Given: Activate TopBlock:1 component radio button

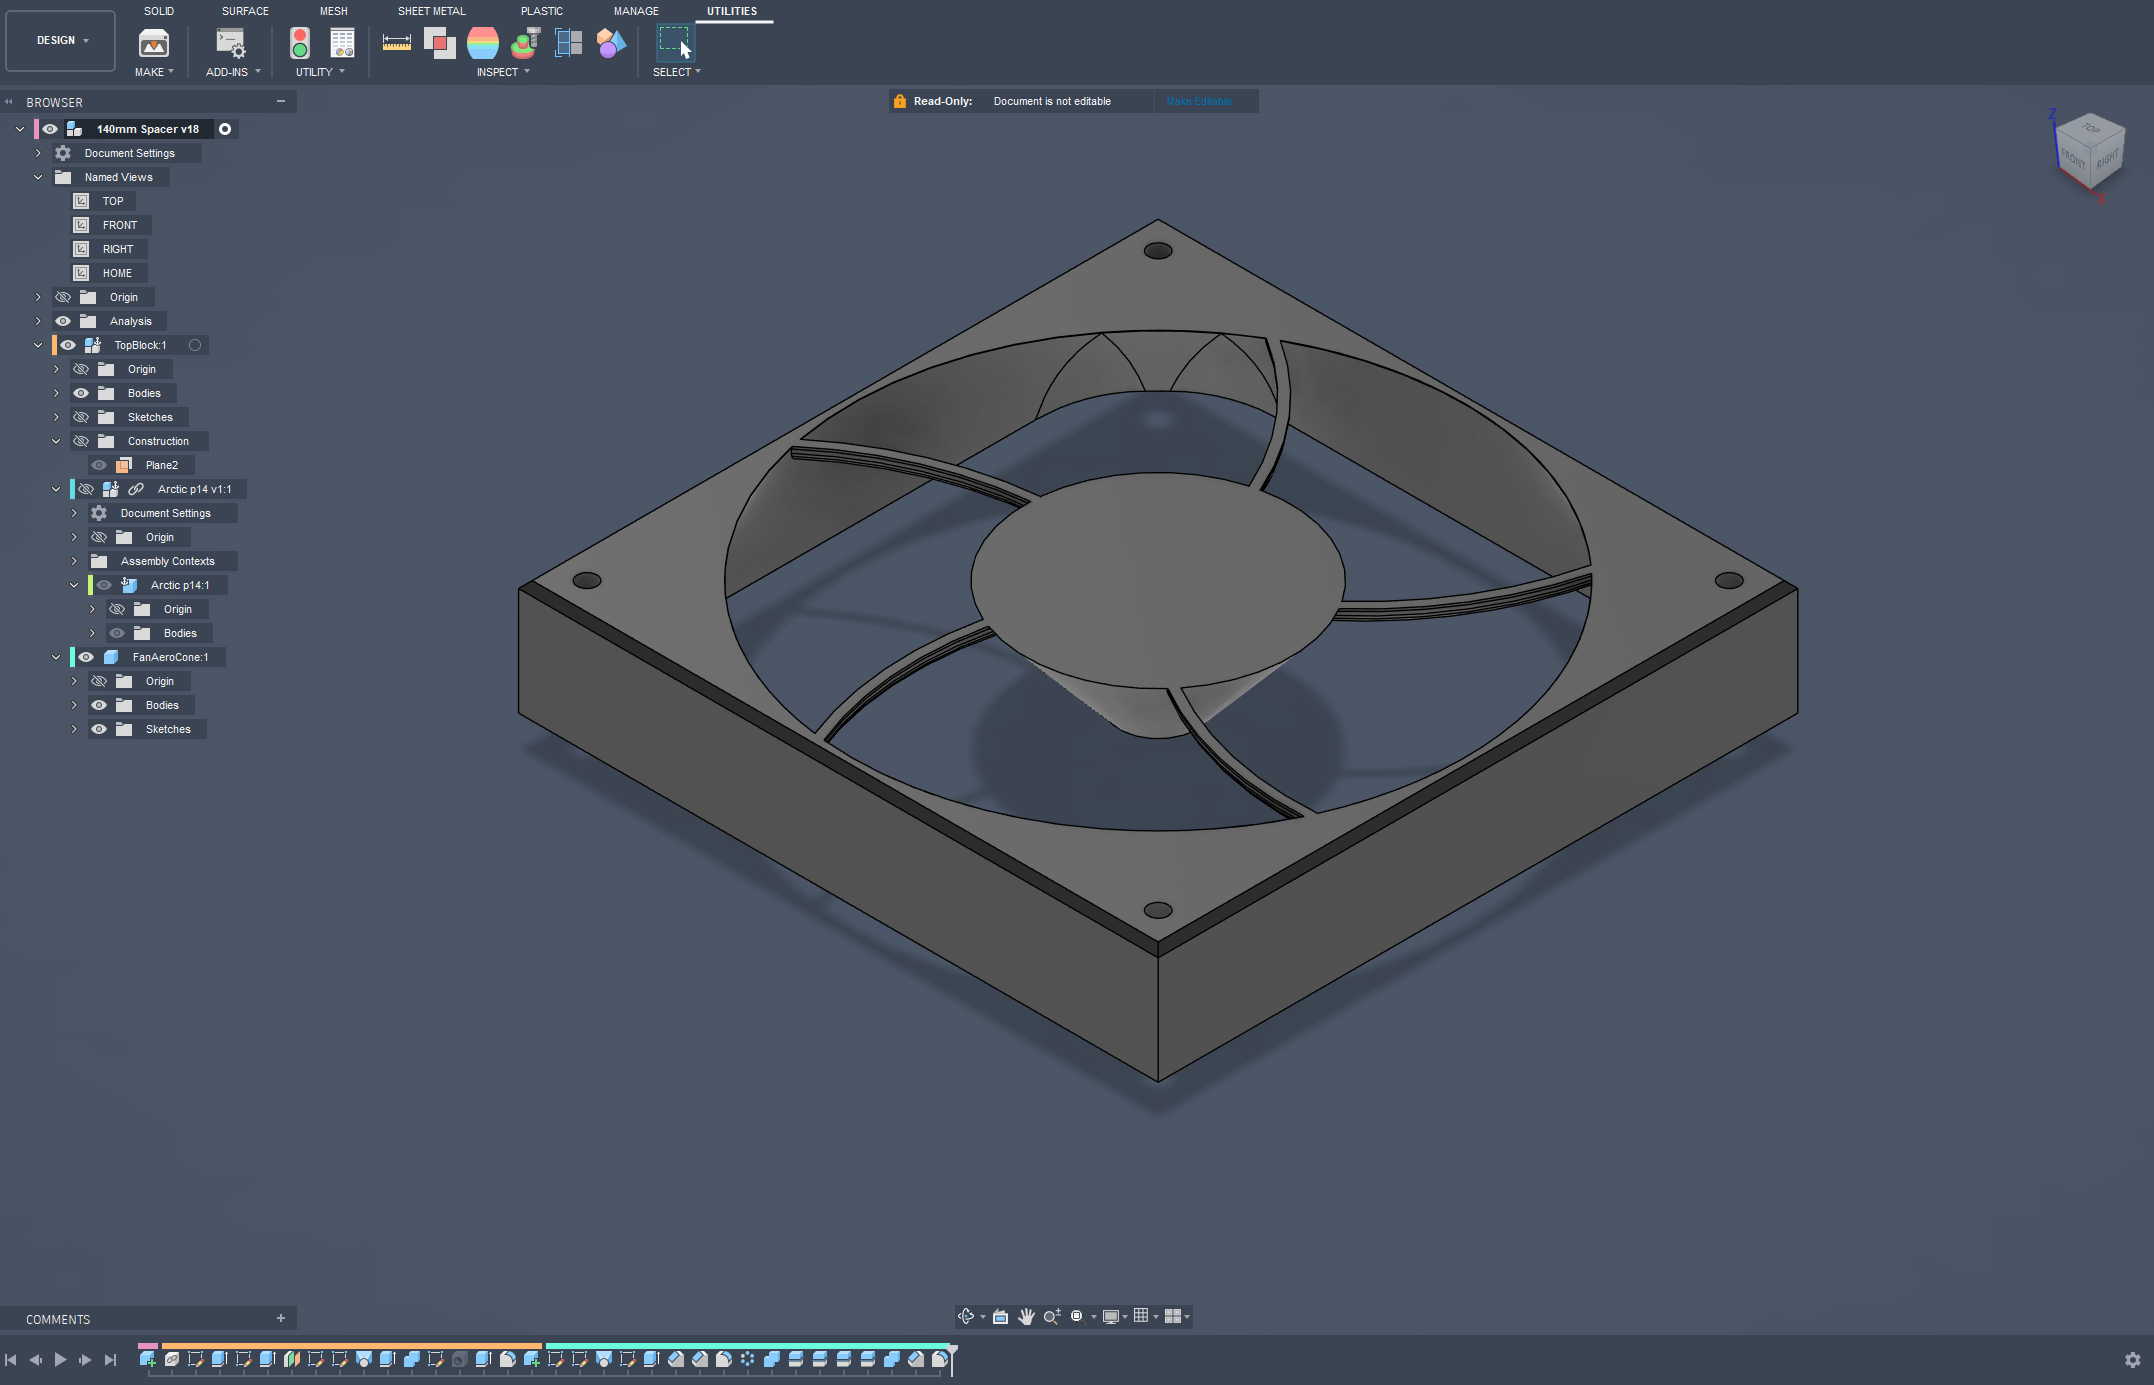Looking at the screenshot, I should pos(195,345).
